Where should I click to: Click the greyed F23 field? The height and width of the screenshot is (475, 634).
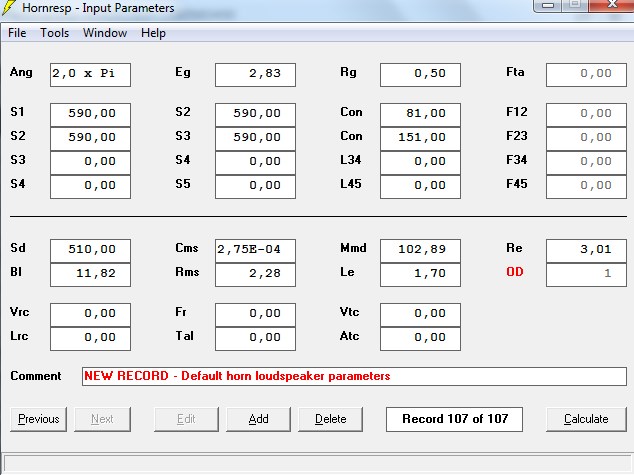point(586,138)
